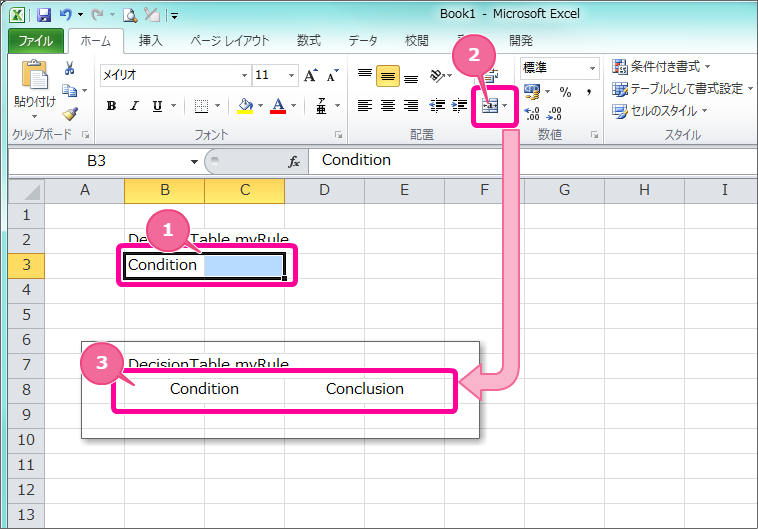
Task: Toggle Italic formatting
Action: (134, 106)
